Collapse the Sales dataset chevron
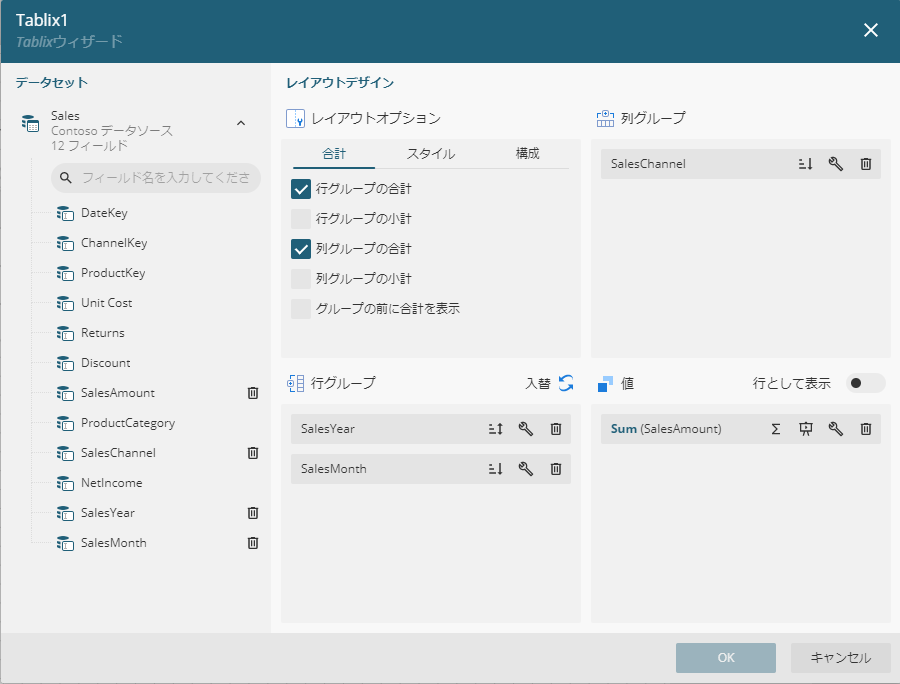This screenshot has height=684, width=900. pyautogui.click(x=240, y=123)
